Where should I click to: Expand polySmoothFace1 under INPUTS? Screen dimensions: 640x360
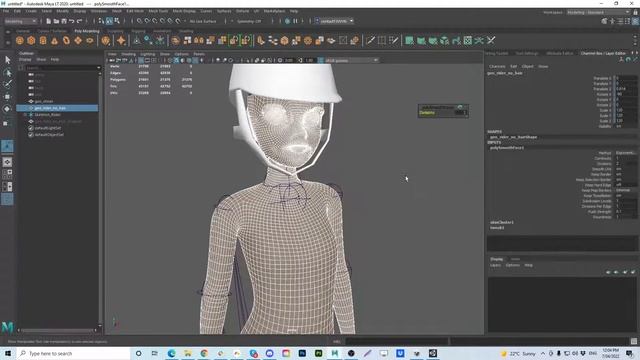[507, 148]
